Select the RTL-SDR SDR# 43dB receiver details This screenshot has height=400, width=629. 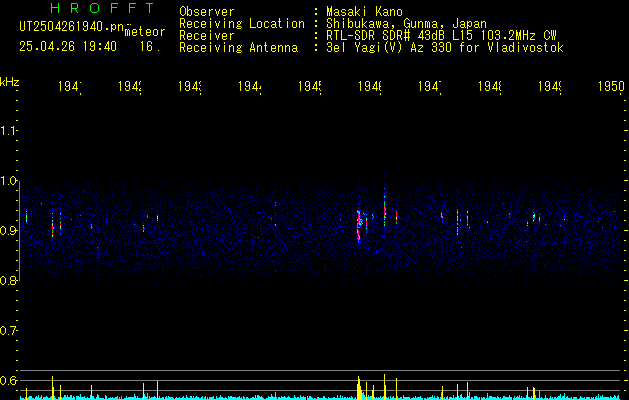pos(441,36)
